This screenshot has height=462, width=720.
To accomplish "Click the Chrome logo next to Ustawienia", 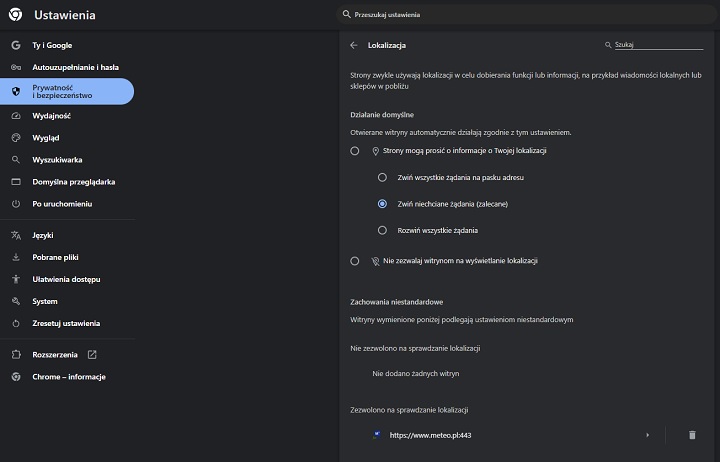I will point(17,15).
